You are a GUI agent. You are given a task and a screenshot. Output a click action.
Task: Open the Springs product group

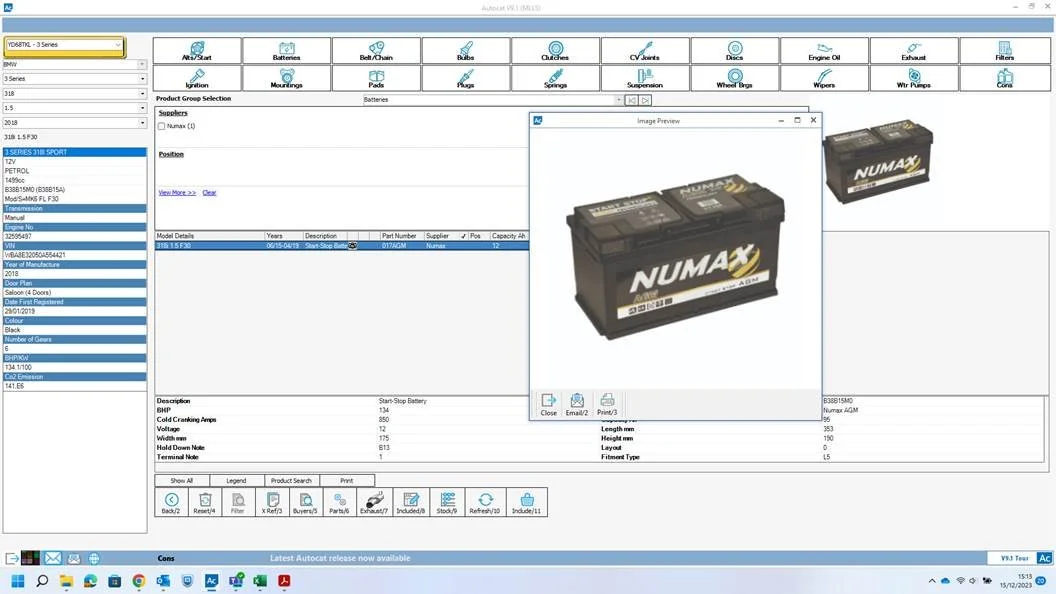[x=555, y=78]
